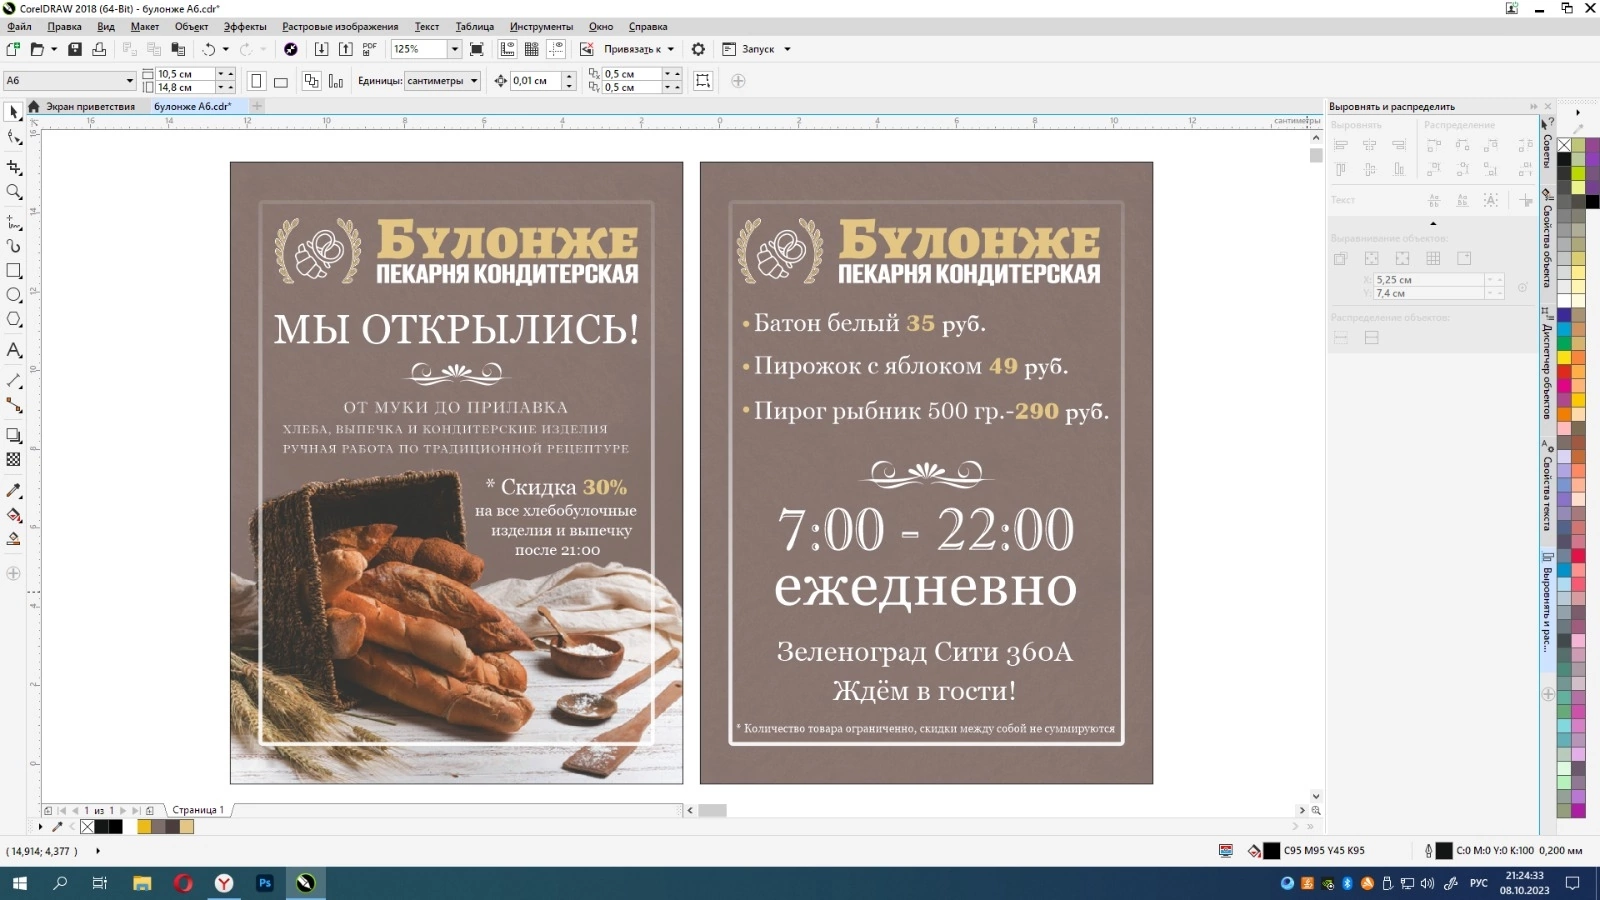Open the Options gear icon
Screen dimensions: 1600x900
(x=698, y=49)
